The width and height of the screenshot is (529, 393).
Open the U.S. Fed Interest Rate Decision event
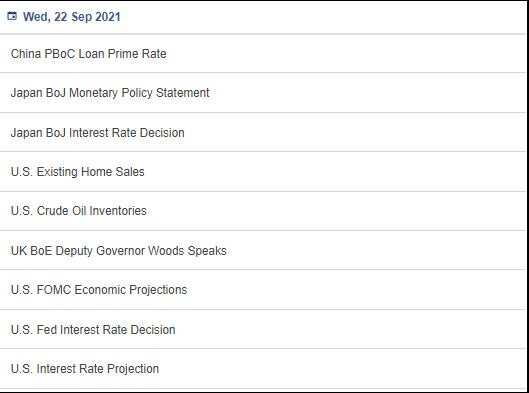[x=263, y=329]
